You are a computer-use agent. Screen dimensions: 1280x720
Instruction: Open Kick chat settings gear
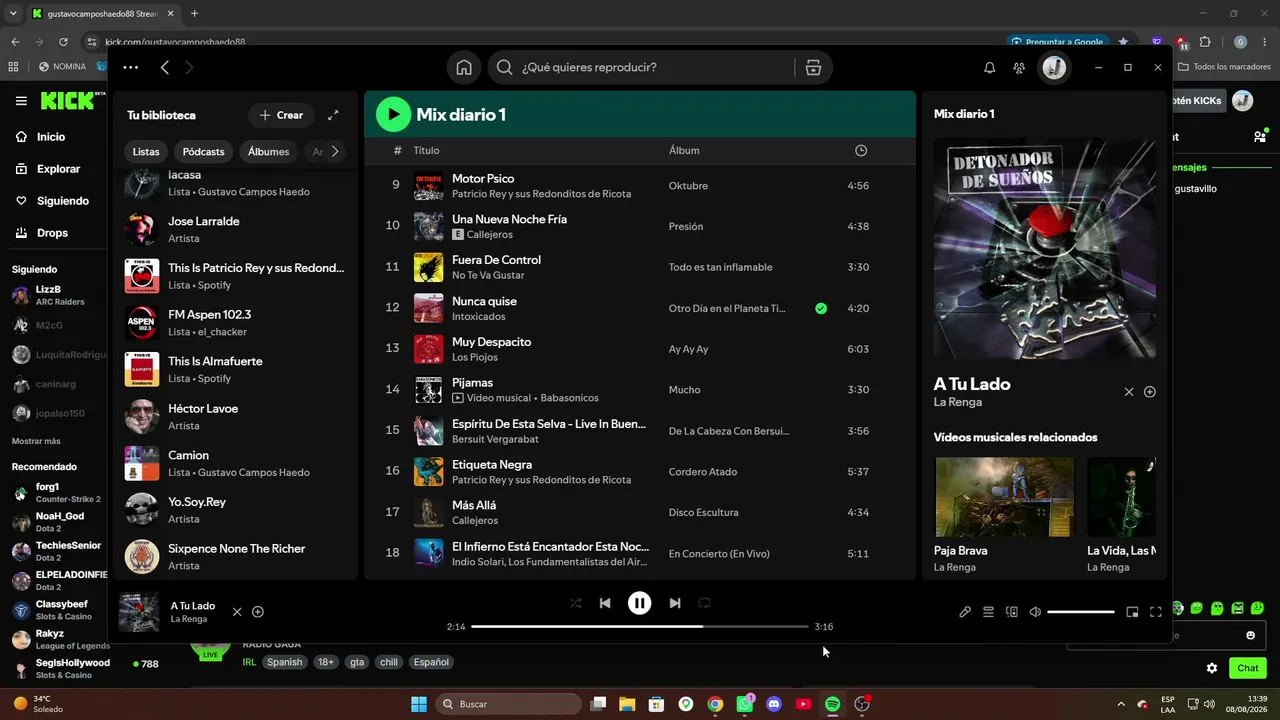[1212, 668]
